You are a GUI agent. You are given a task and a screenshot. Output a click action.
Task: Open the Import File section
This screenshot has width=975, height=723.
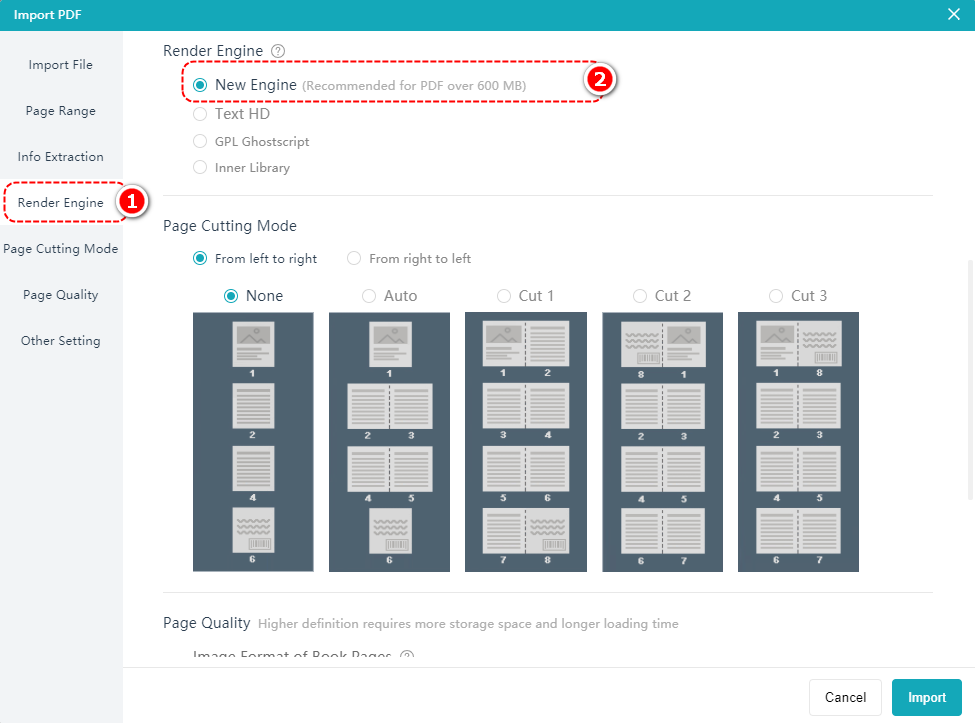point(60,65)
